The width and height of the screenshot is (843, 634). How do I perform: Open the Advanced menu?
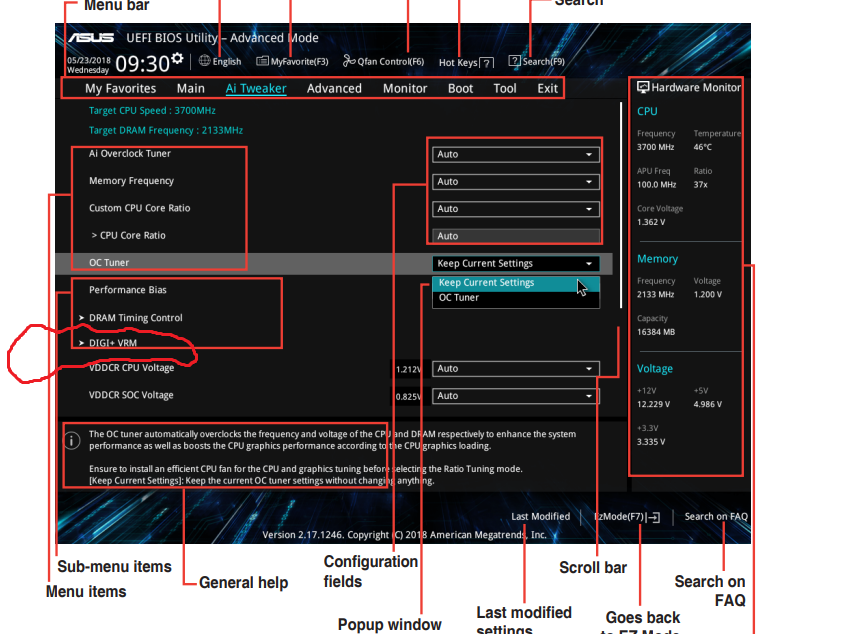[334, 88]
